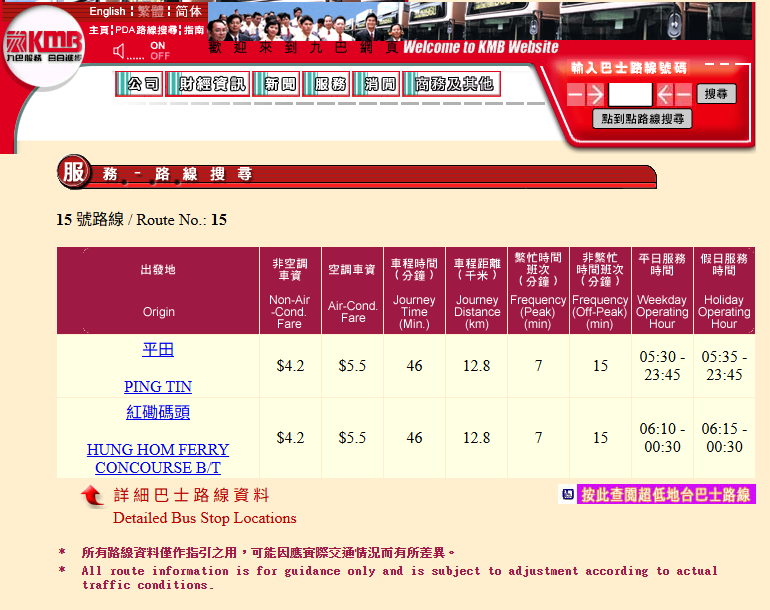Click right arrow icon left of route input
770x610 pixels.
click(595, 94)
